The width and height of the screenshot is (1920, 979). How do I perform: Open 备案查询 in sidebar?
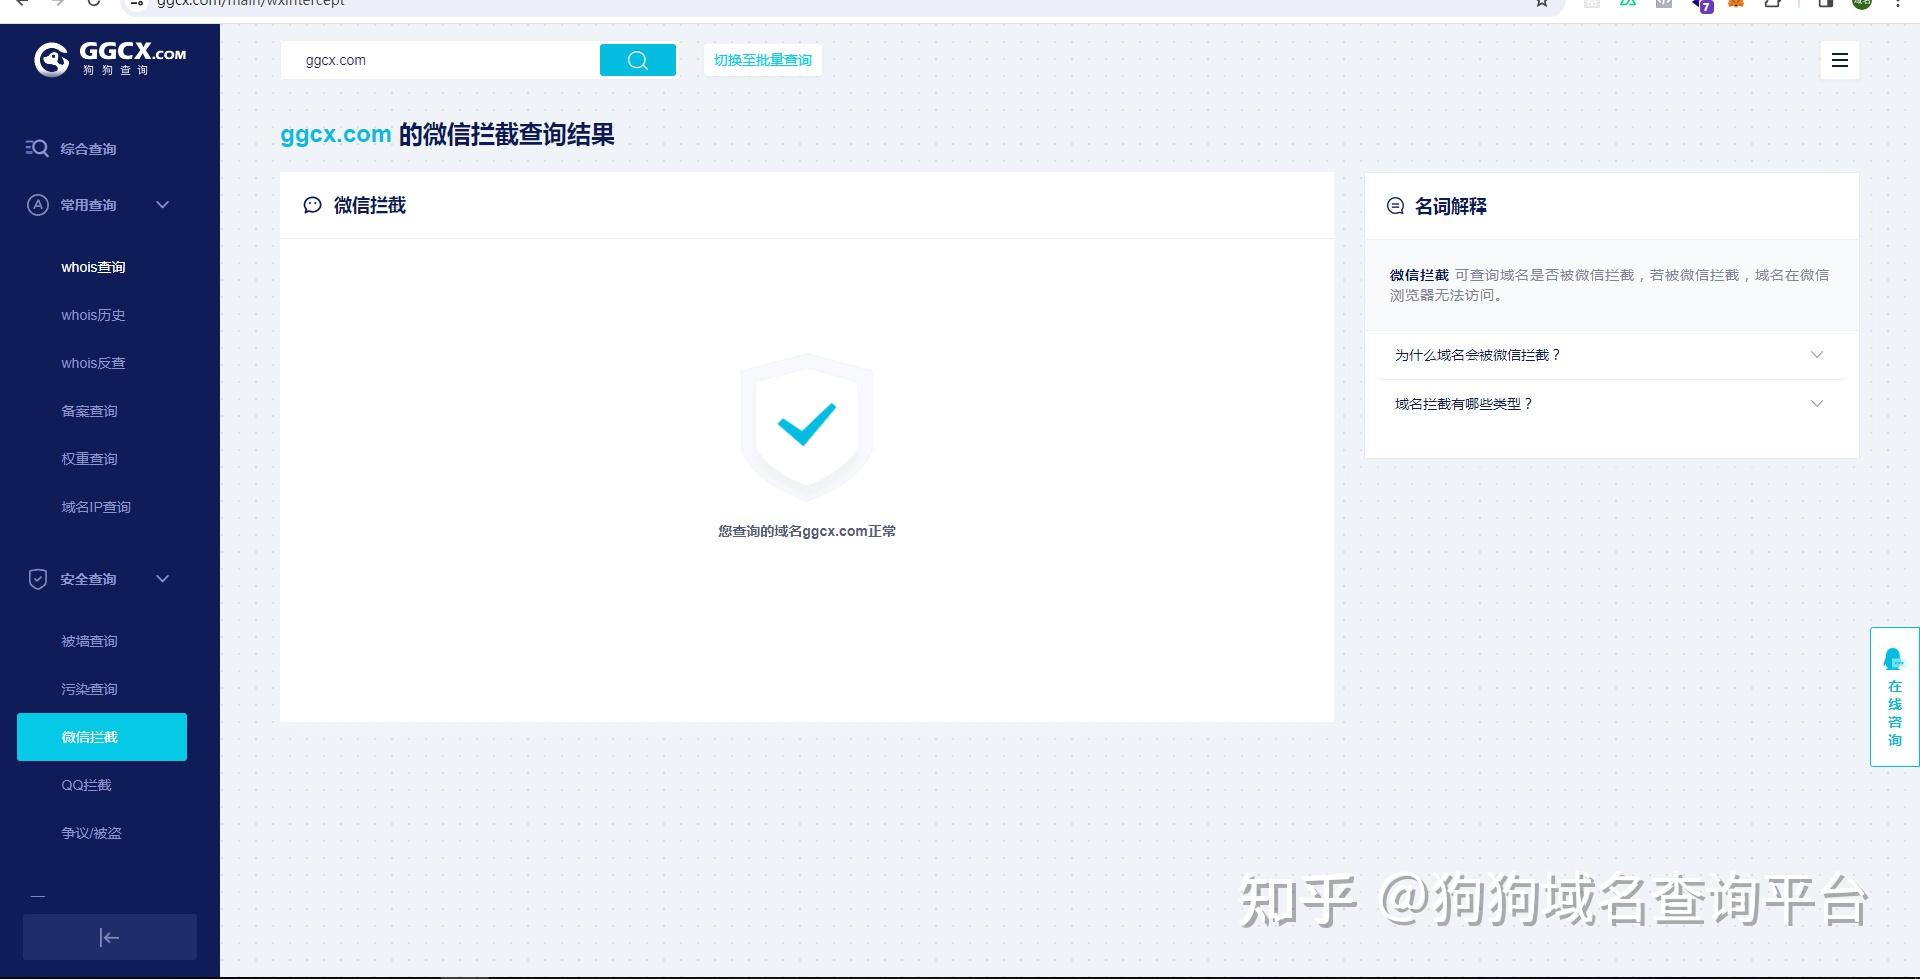tap(89, 411)
